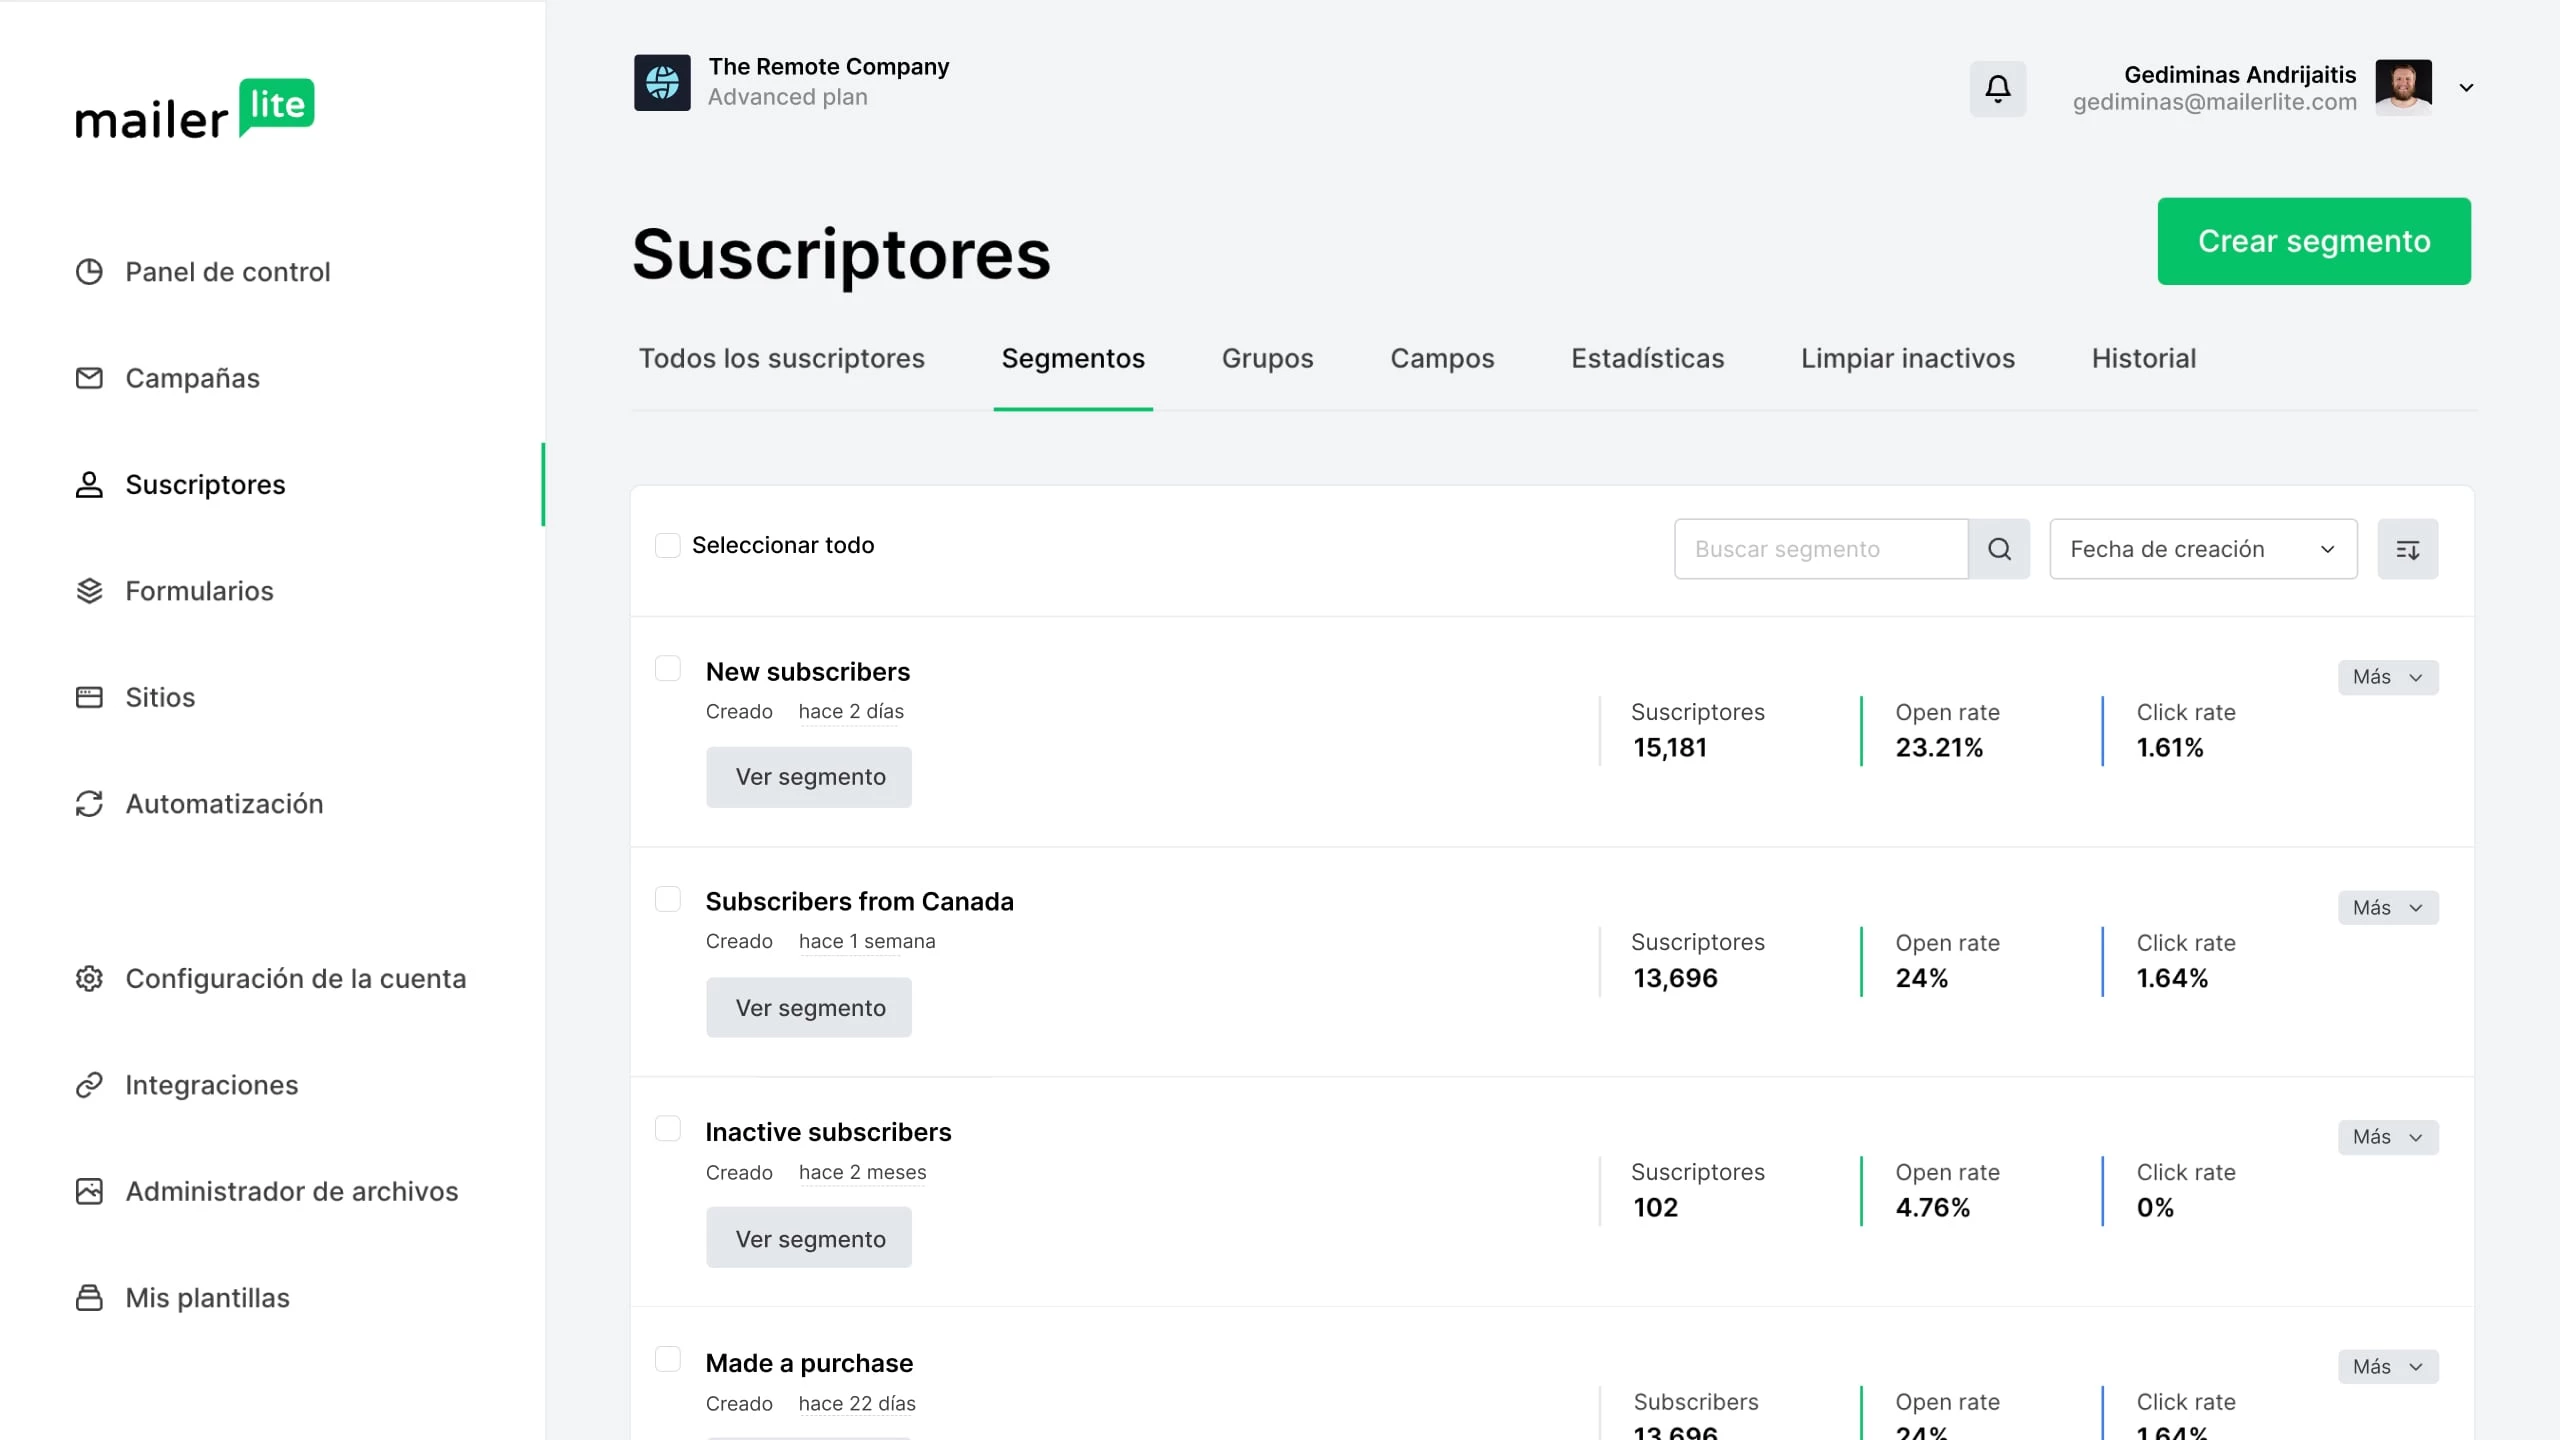Image resolution: width=2560 pixels, height=1440 pixels.
Task: Open Panel de control via pie-chart icon
Action: [x=89, y=272]
